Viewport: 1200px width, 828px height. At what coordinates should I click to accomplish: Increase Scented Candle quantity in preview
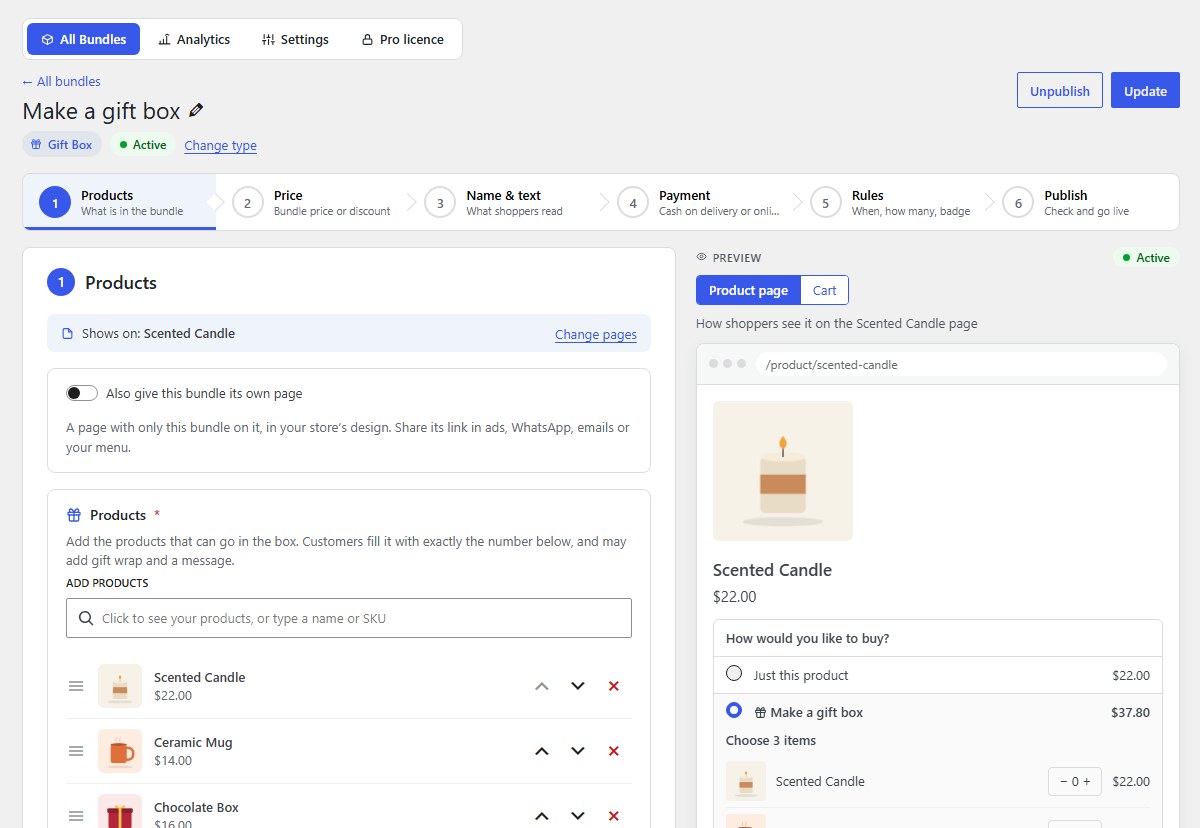tap(1087, 782)
